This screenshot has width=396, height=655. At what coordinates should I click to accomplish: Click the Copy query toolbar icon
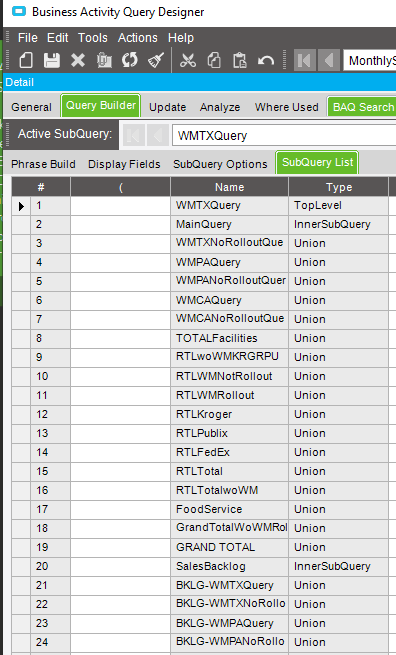(x=104, y=61)
